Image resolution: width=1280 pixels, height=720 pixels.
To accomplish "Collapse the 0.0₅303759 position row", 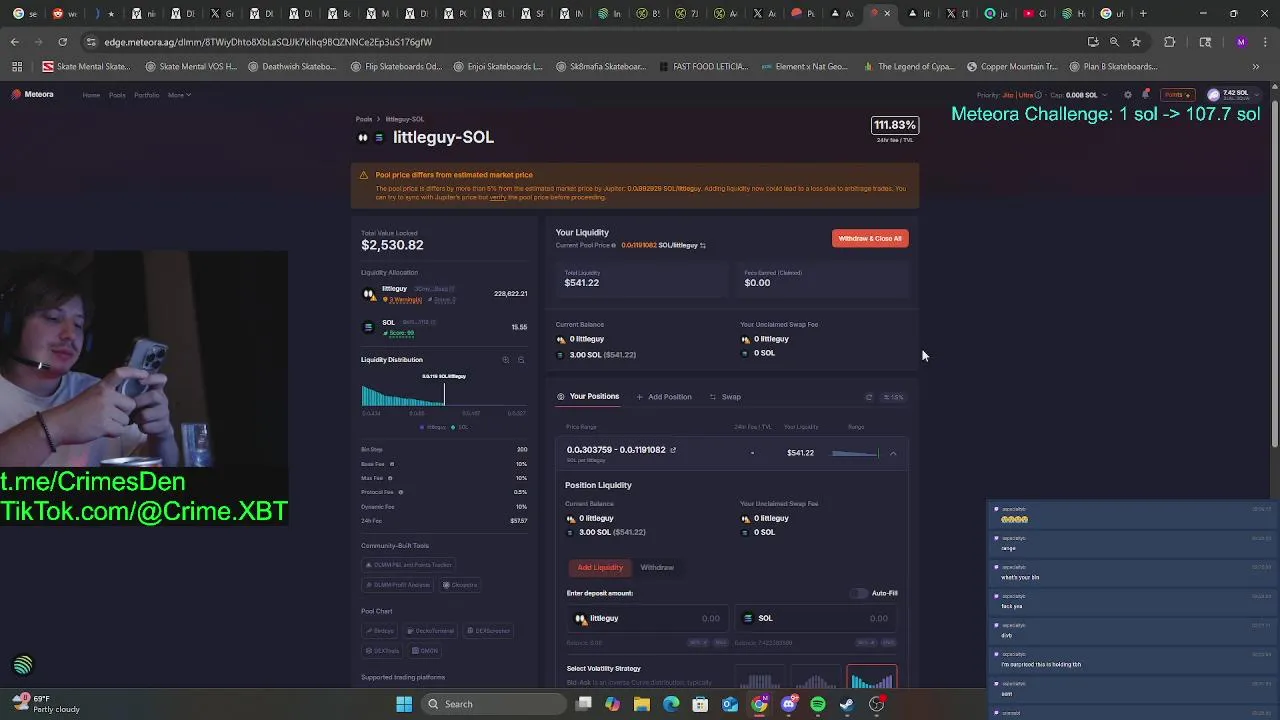I will [893, 453].
